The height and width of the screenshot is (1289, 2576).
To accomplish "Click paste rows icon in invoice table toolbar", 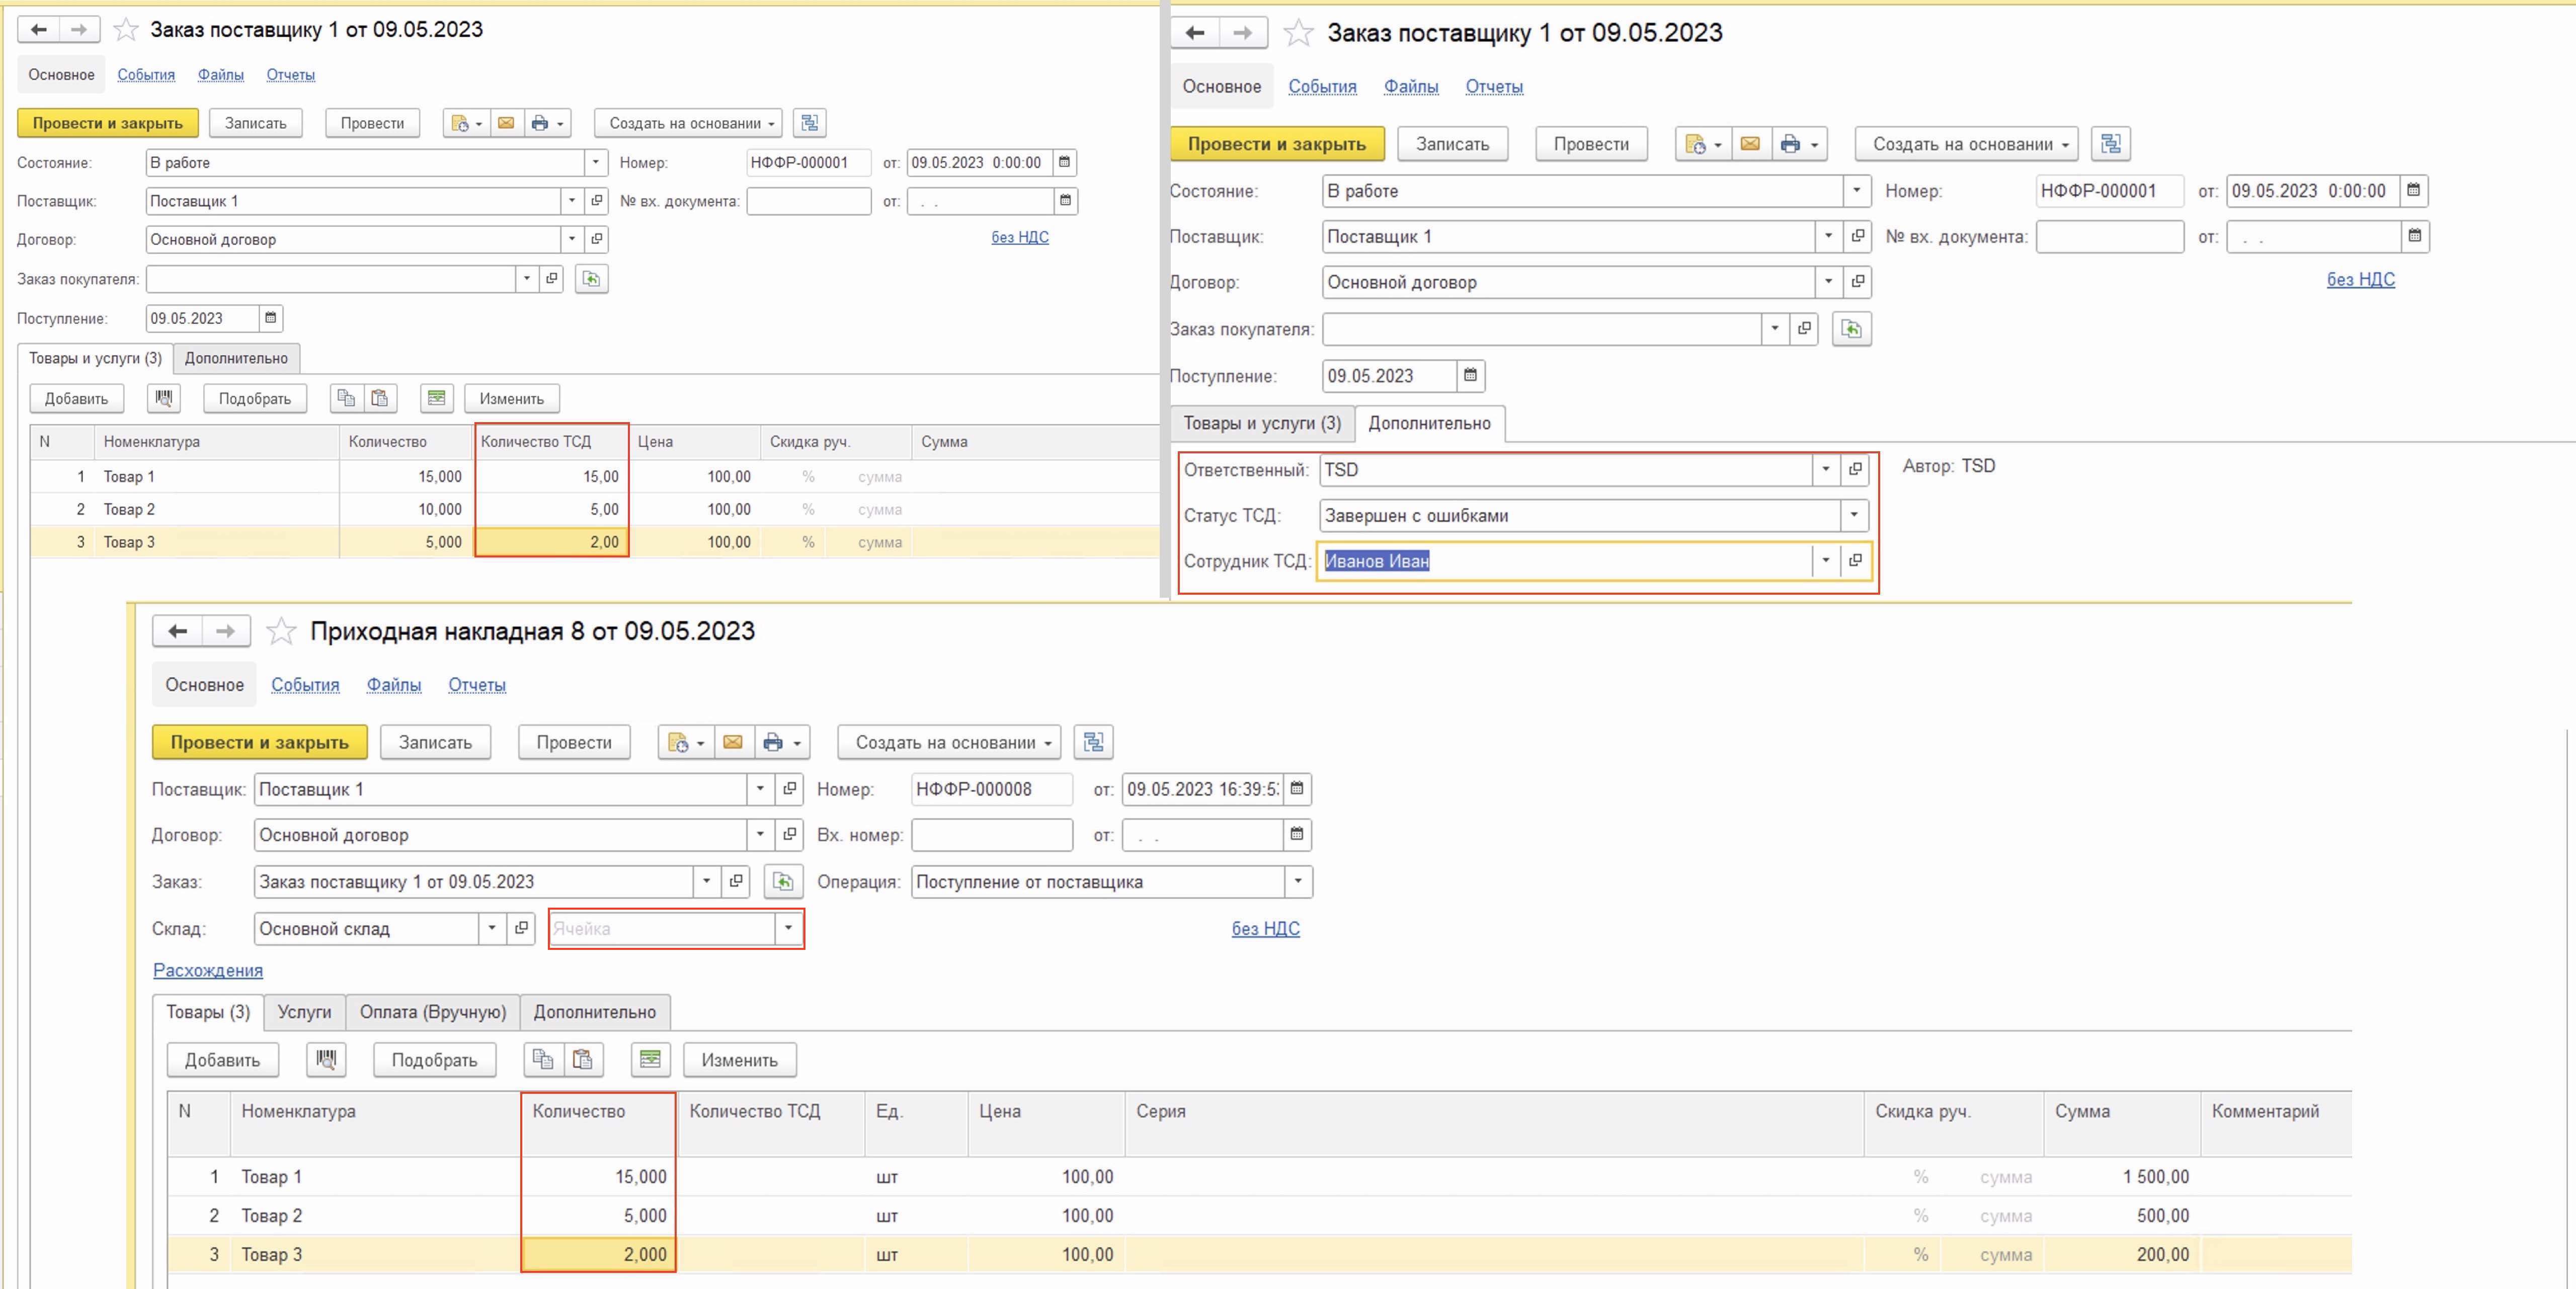I will pyautogui.click(x=583, y=1059).
